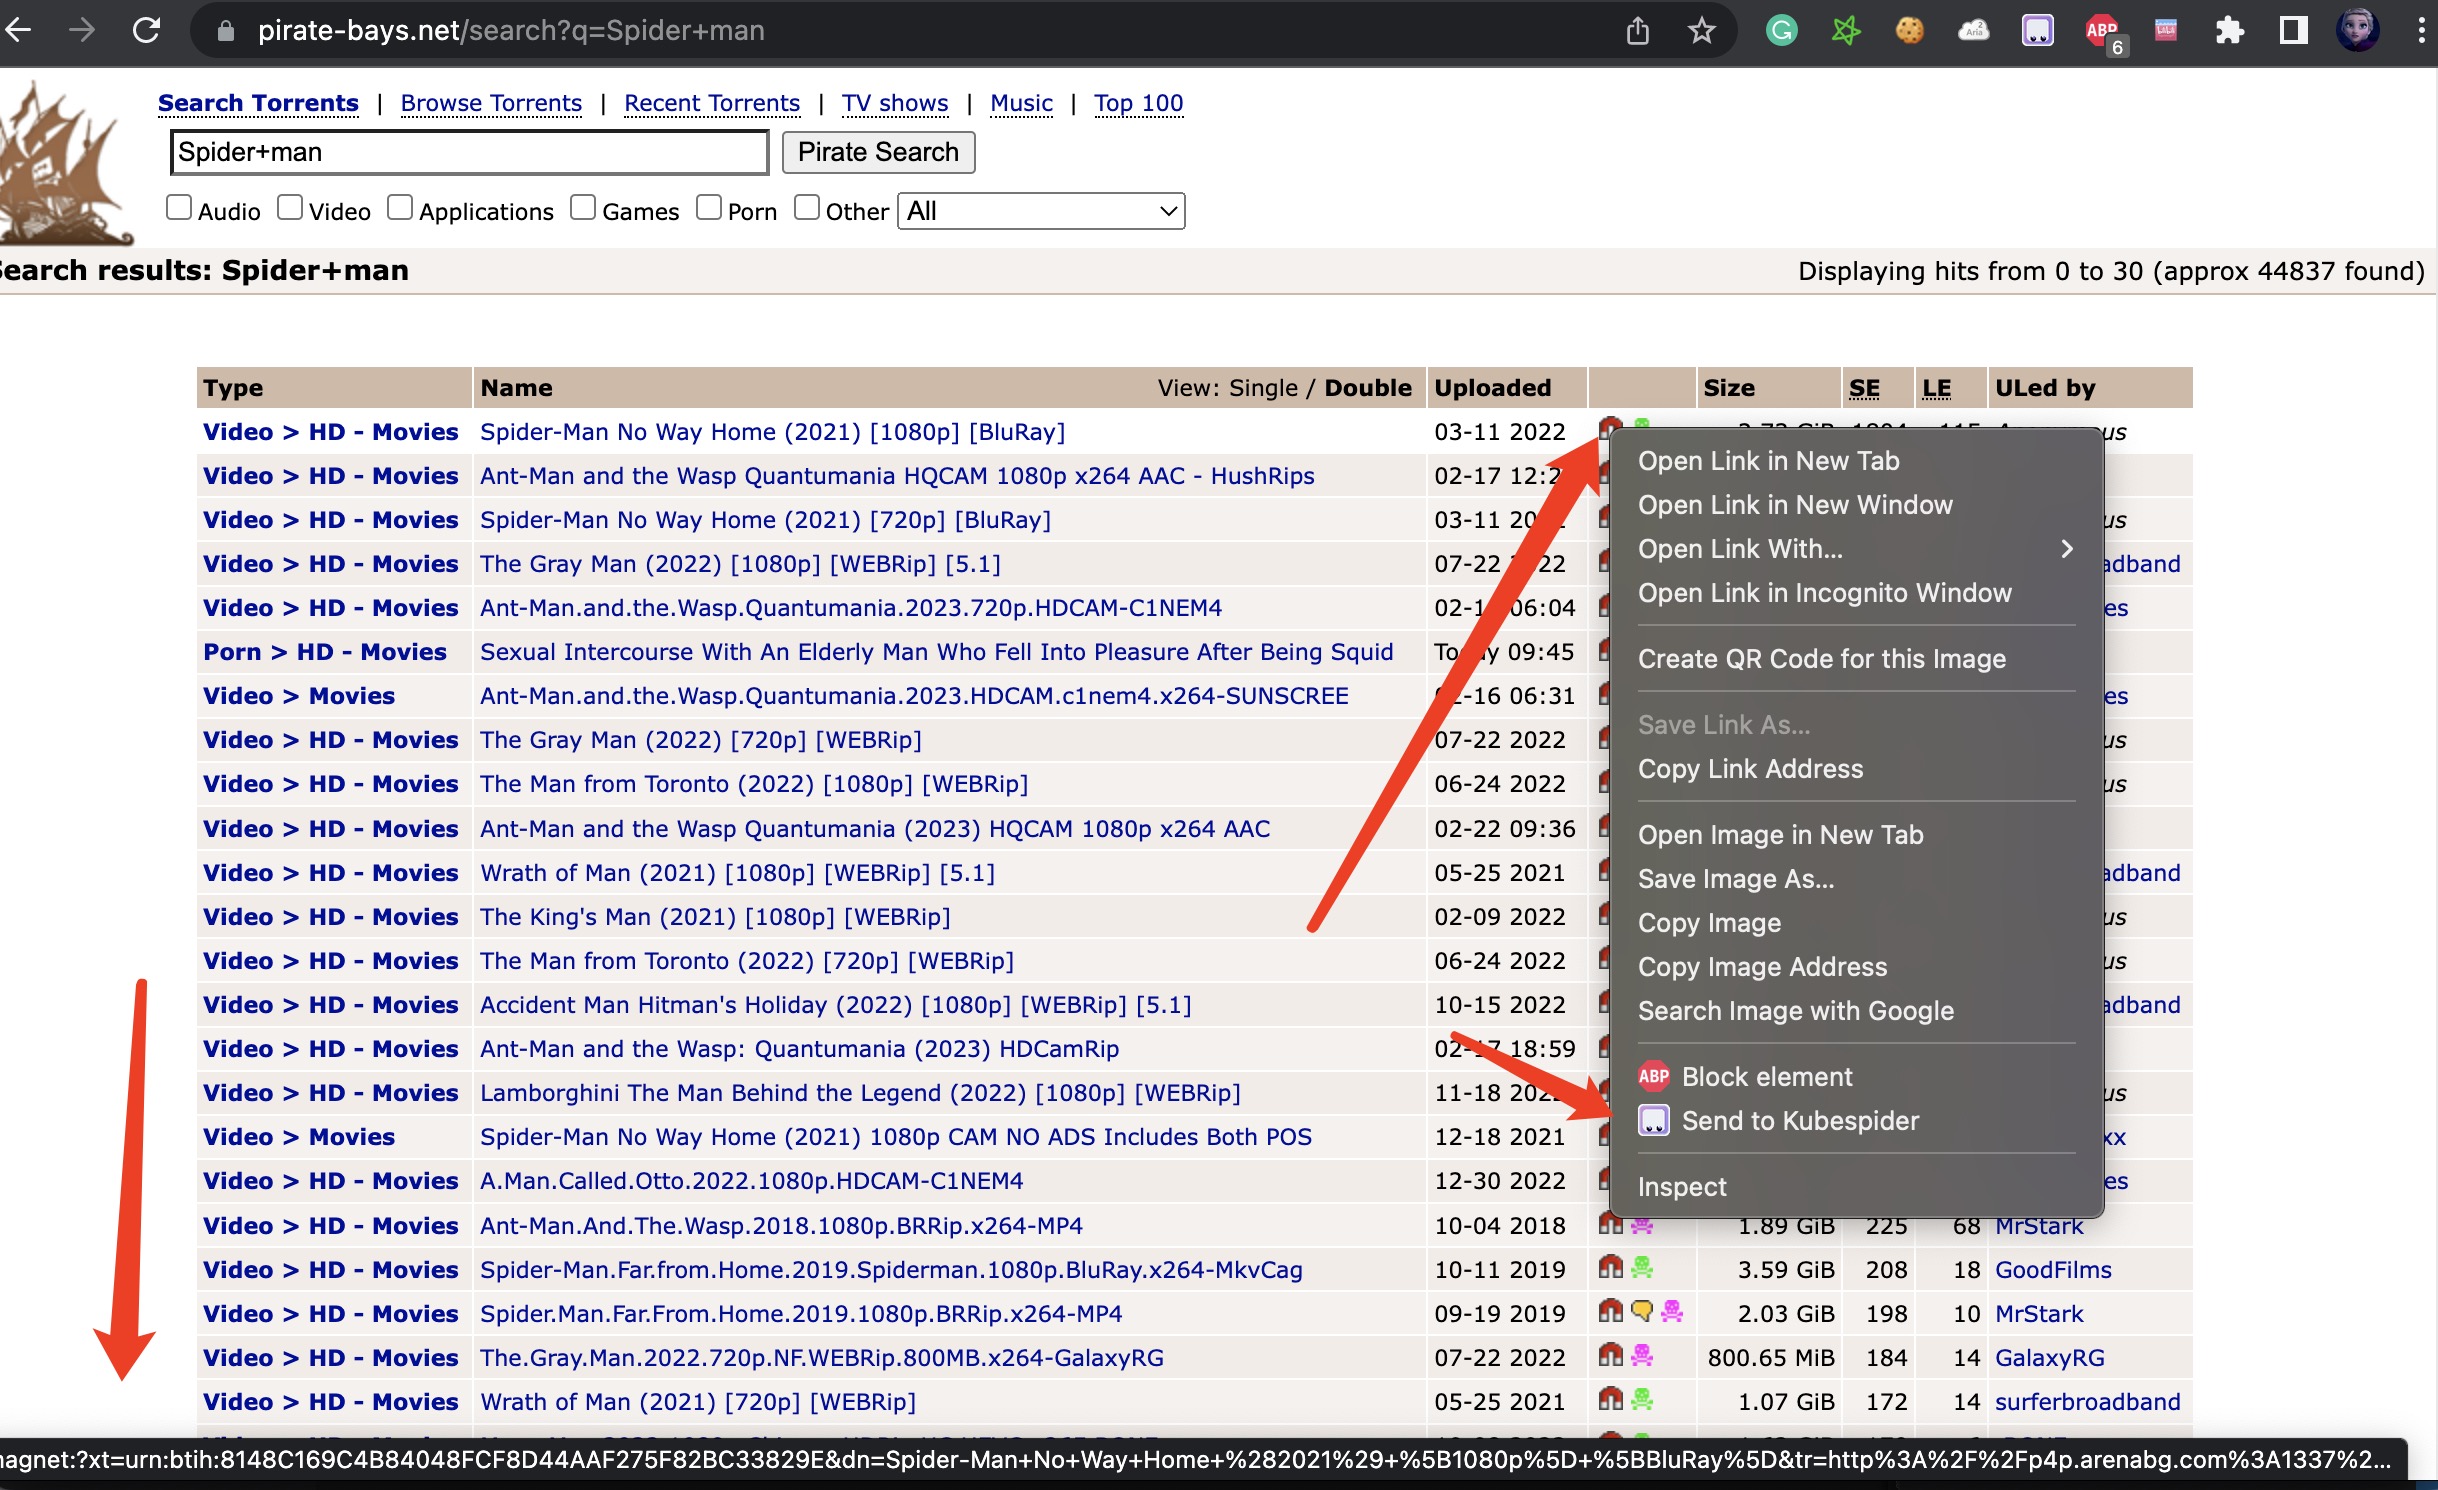The width and height of the screenshot is (2438, 1490).
Task: Expand the Open Link With submenu
Action: (1856, 549)
